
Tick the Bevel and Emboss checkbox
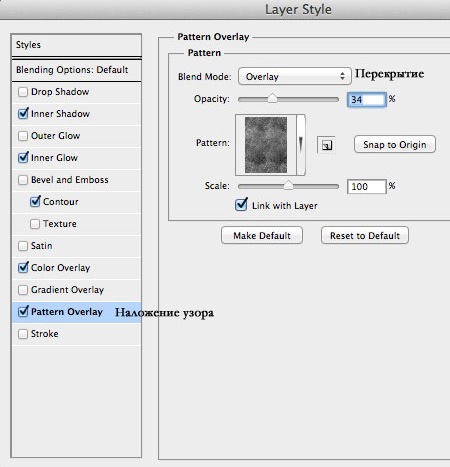pos(23,180)
